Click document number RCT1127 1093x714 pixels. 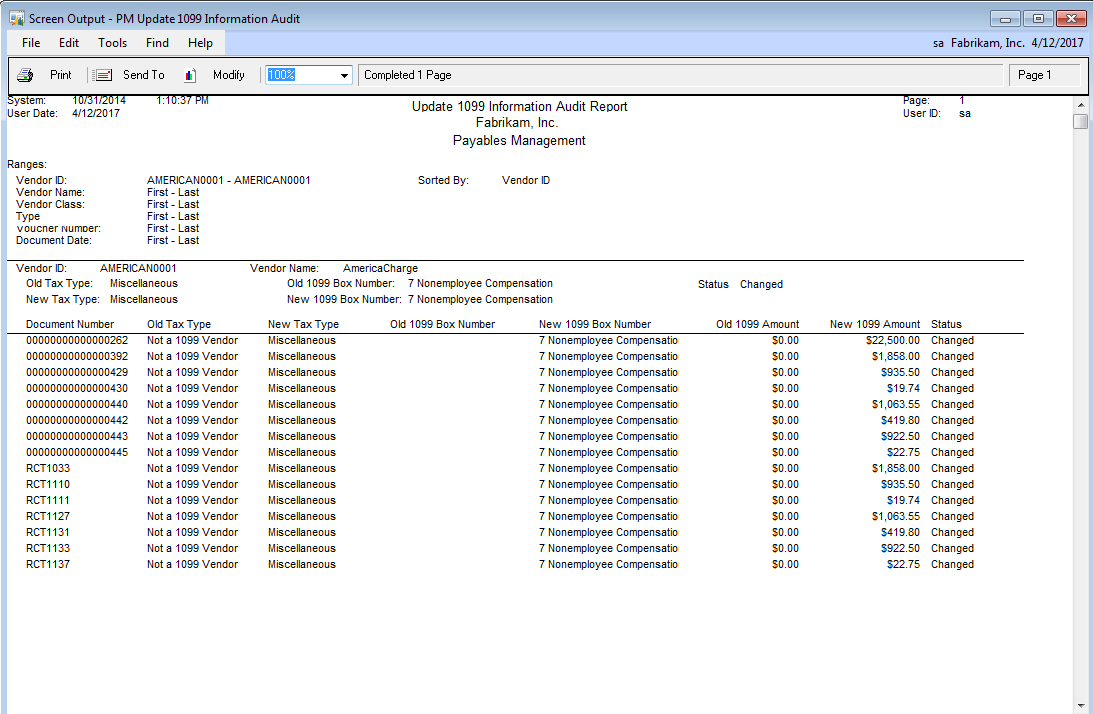tap(48, 517)
